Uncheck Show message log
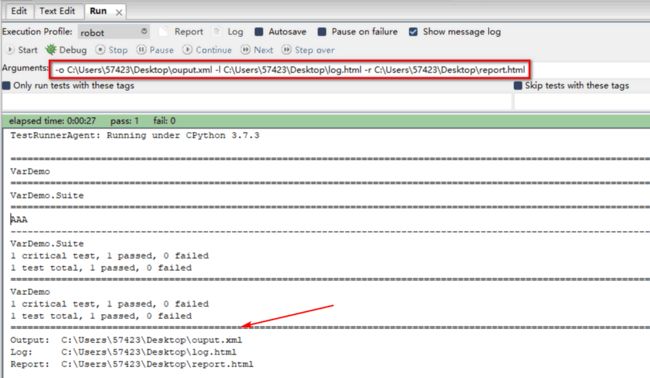Screen dimensions: 650x378 [413, 32]
